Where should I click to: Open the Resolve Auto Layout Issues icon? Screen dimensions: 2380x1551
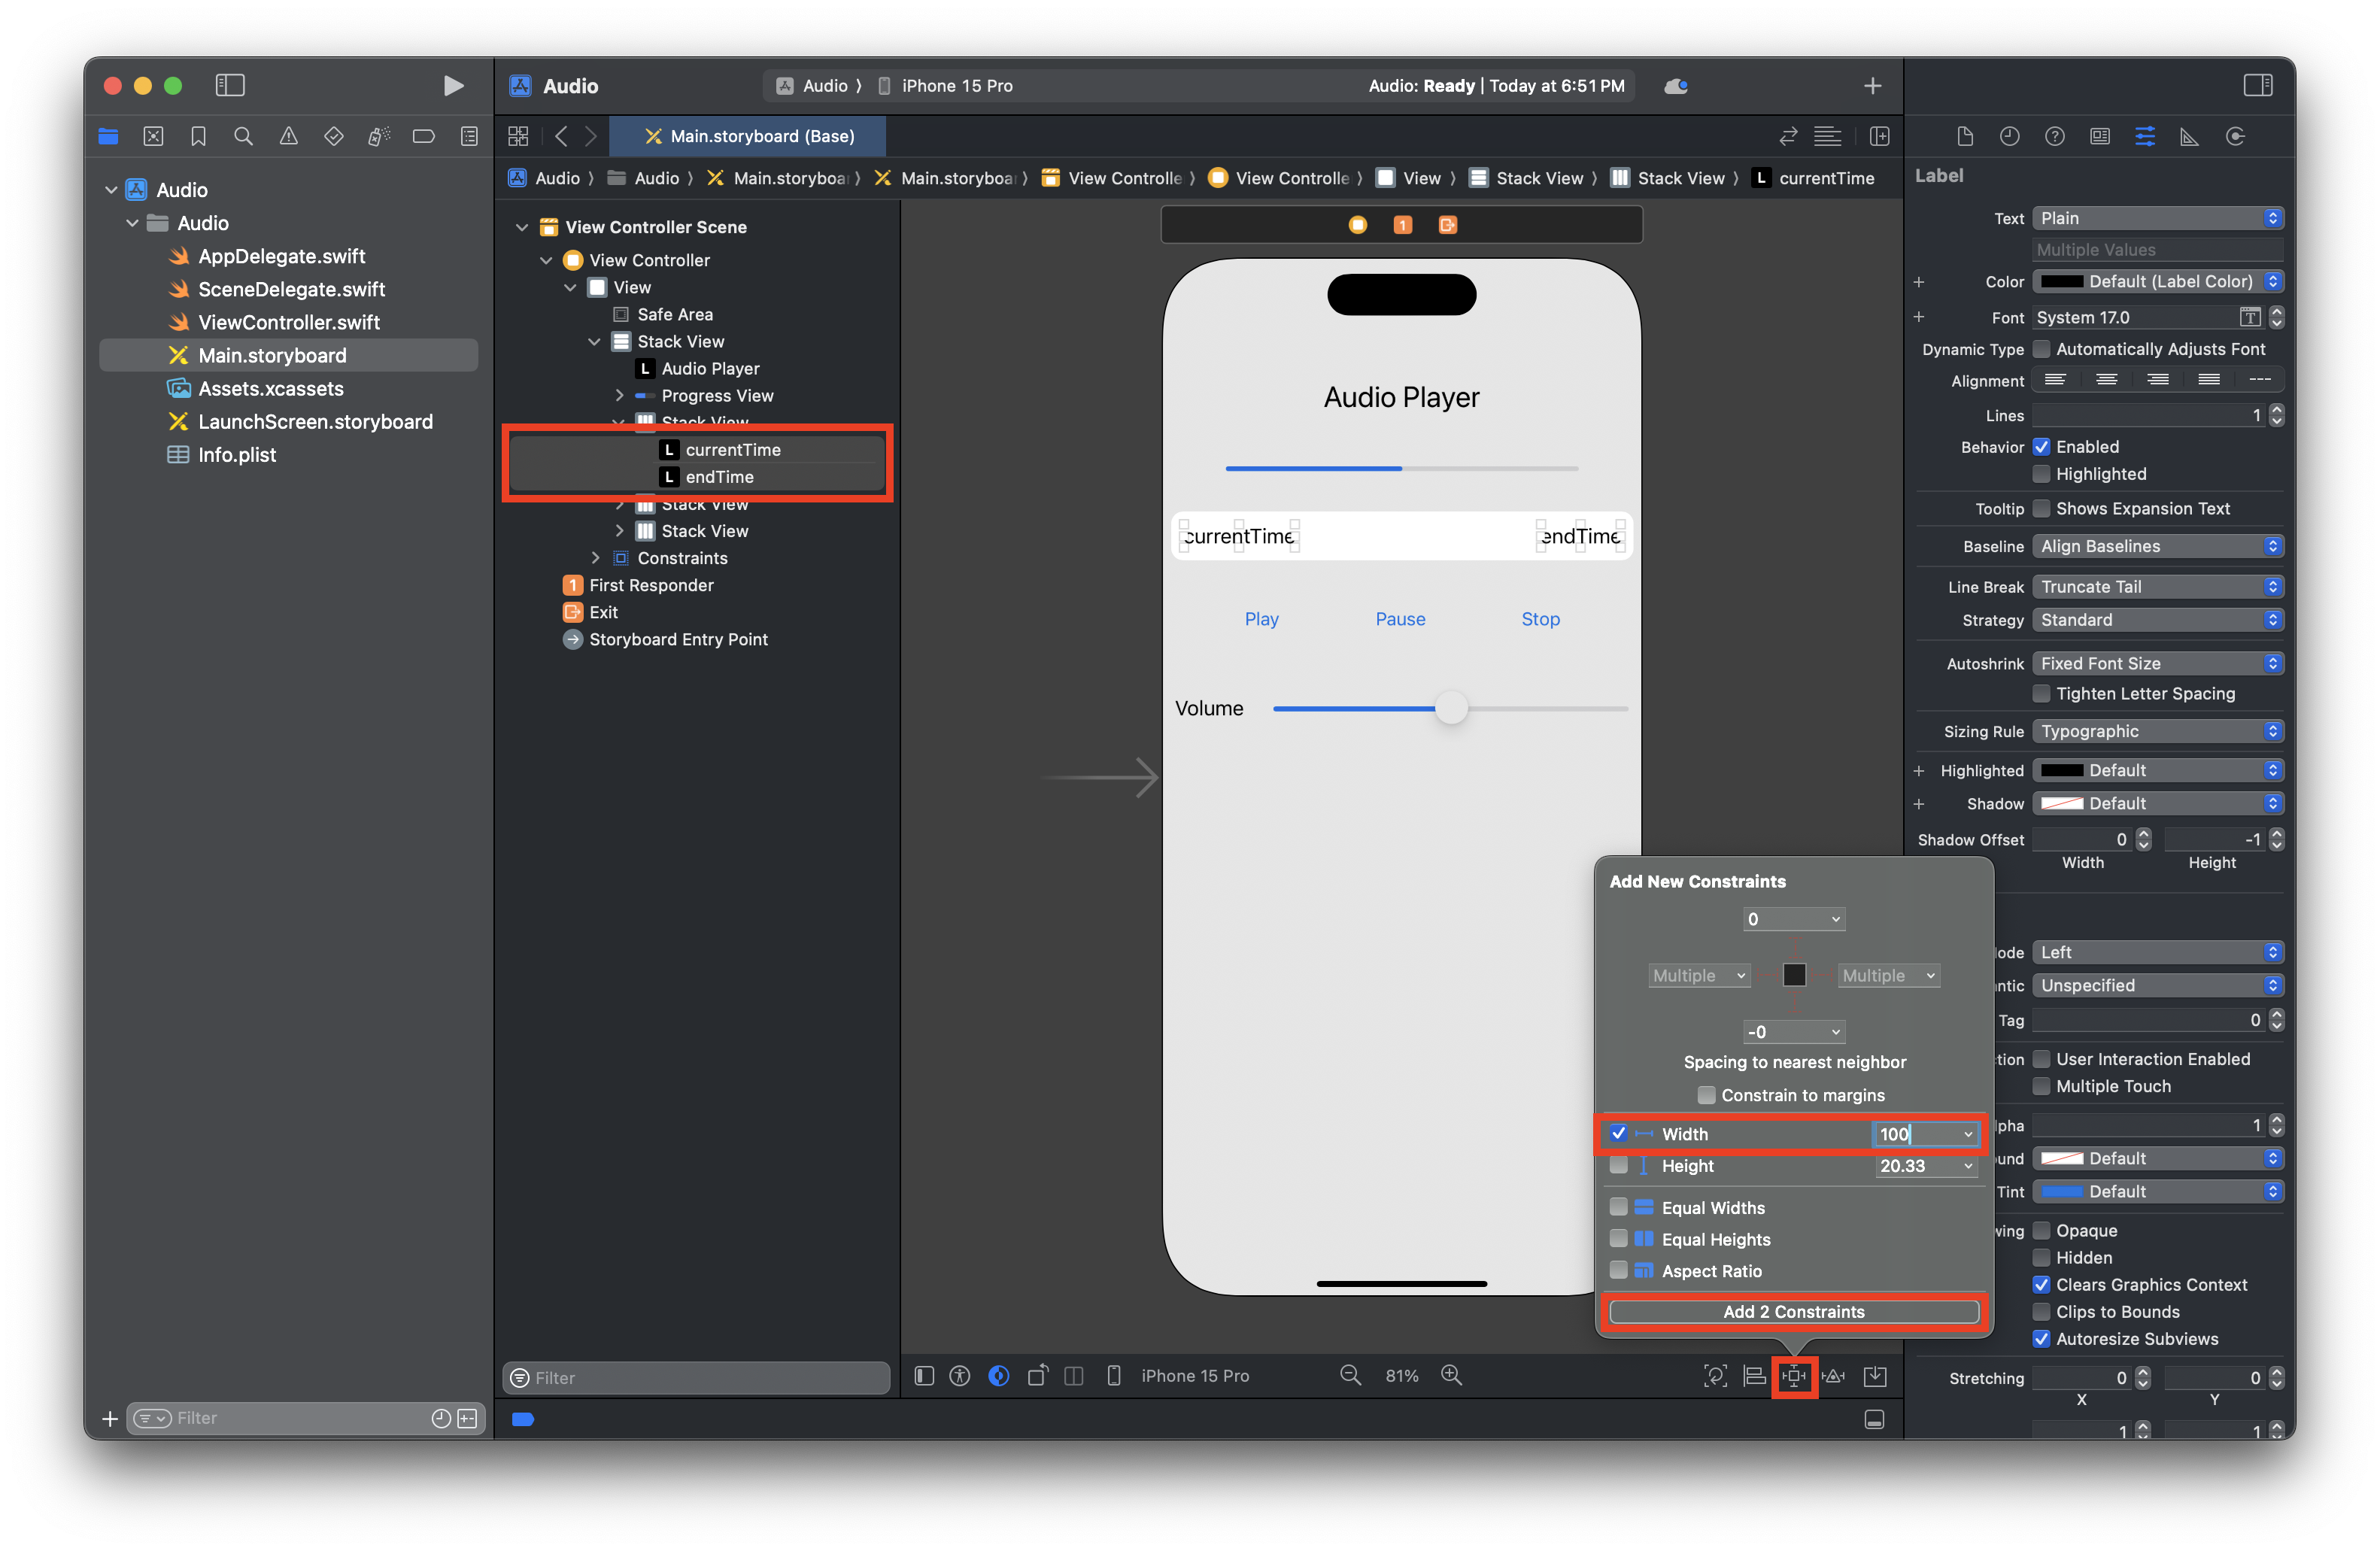pyautogui.click(x=1834, y=1376)
